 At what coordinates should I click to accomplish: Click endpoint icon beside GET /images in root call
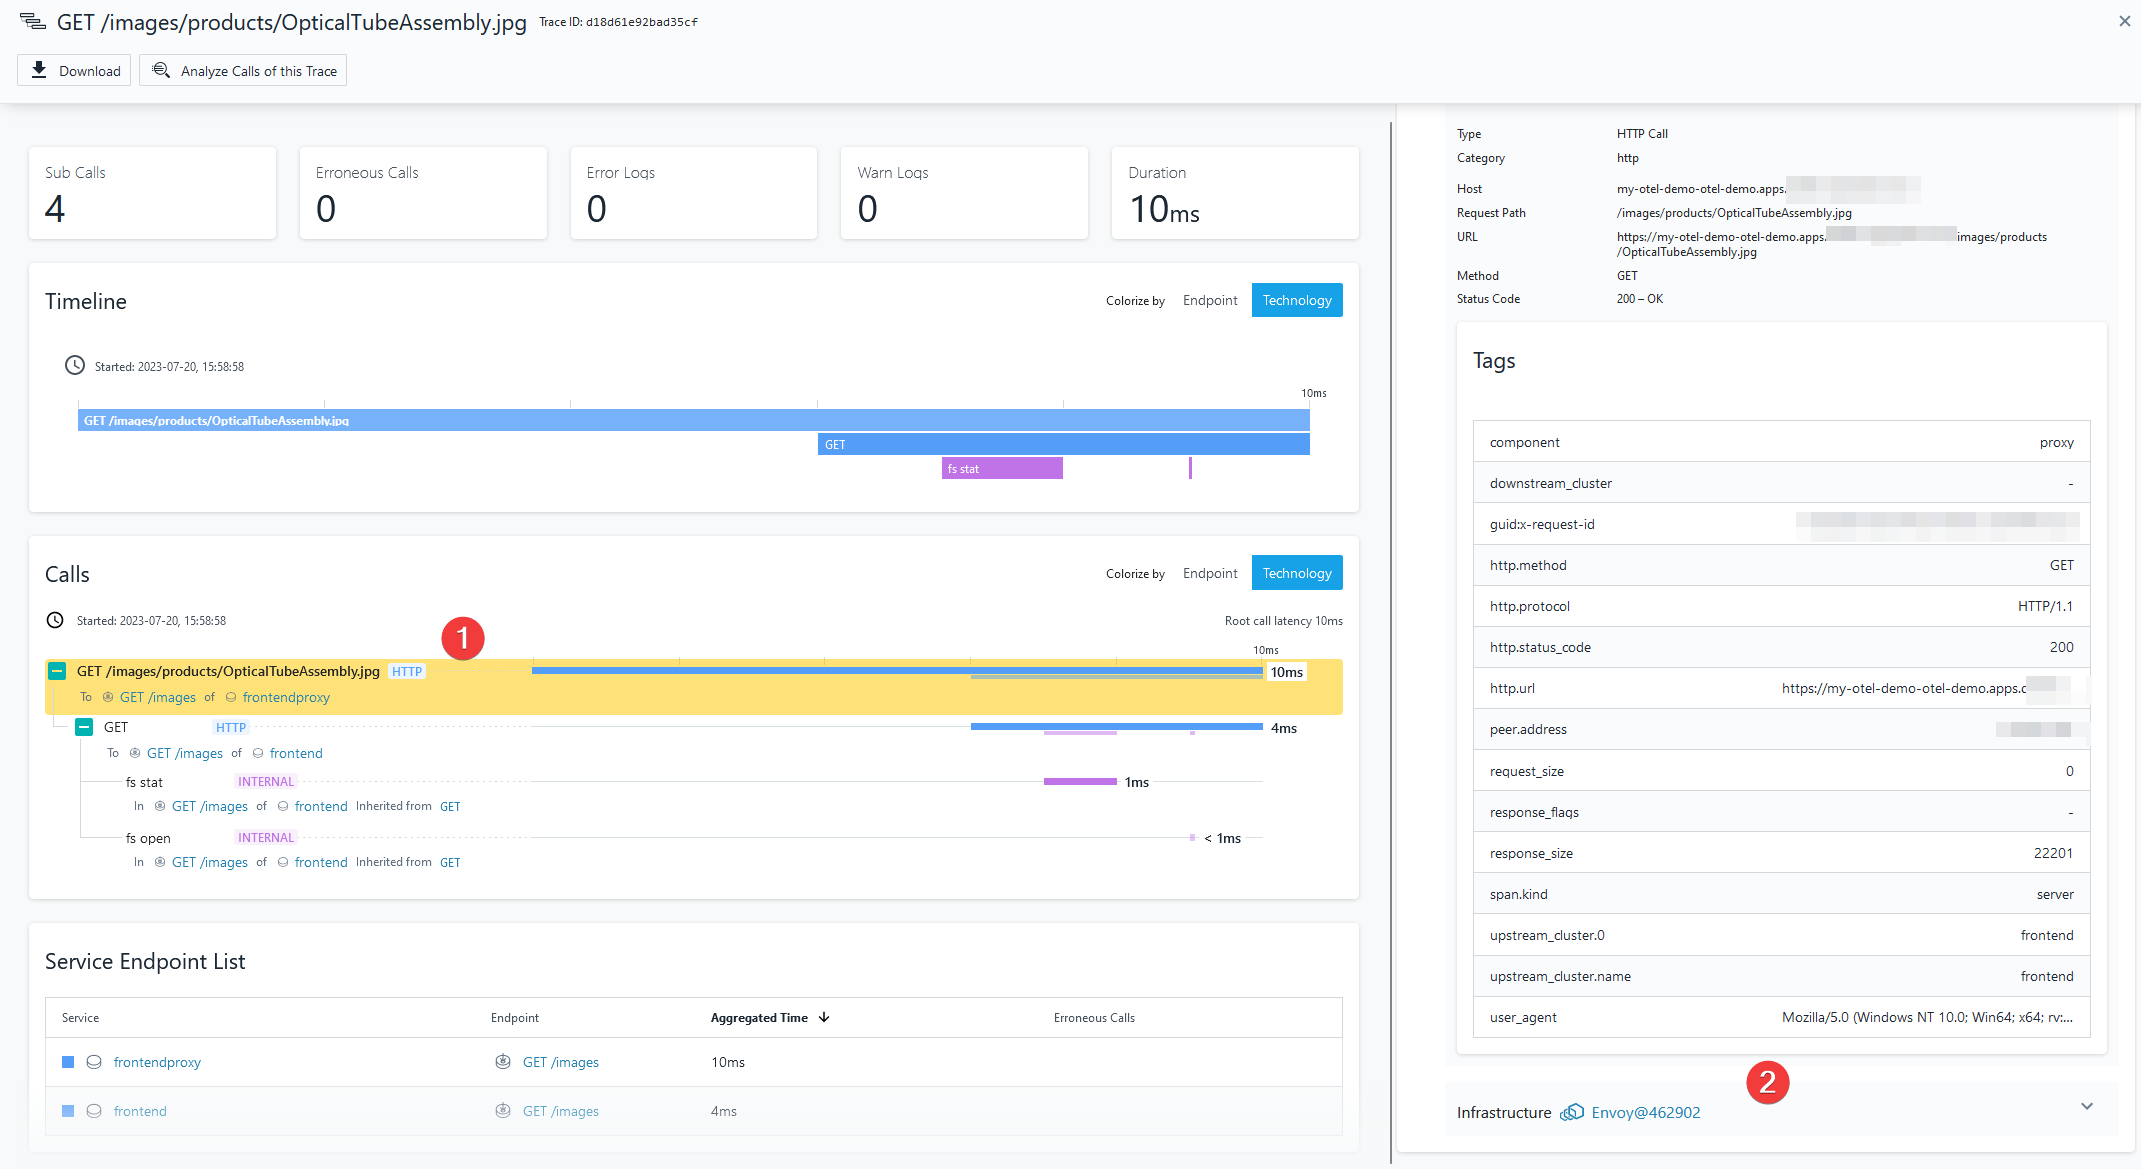click(x=108, y=697)
